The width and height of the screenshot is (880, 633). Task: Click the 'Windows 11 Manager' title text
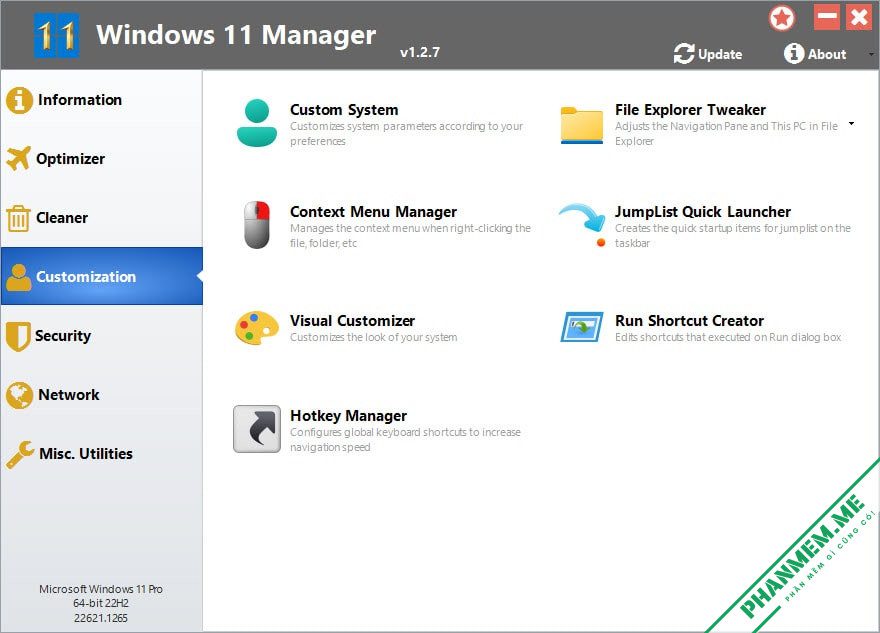236,35
